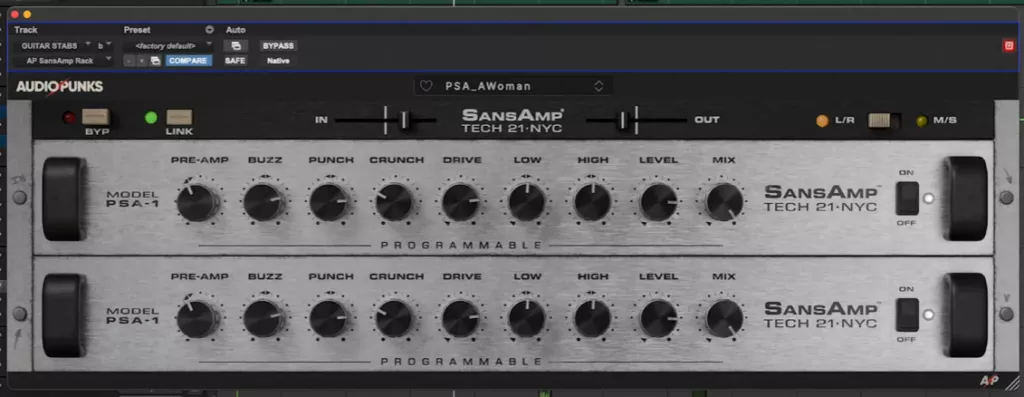Click the Native plugin format button

(x=278, y=61)
